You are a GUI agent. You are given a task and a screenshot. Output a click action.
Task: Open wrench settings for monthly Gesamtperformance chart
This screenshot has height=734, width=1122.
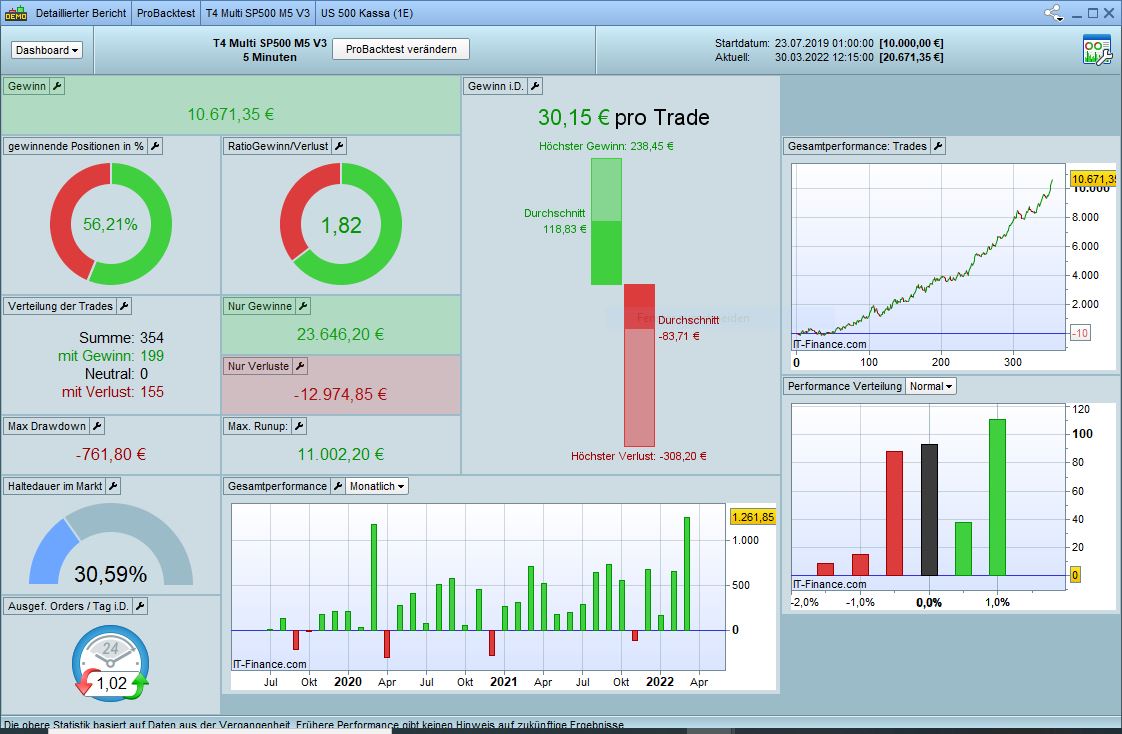pyautogui.click(x=338, y=486)
